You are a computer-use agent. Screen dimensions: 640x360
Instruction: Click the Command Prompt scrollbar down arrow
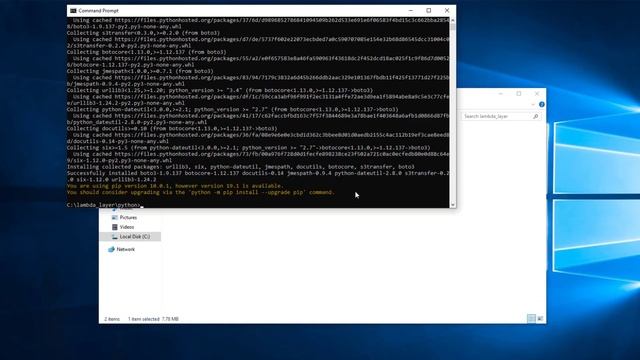[x=453, y=205]
